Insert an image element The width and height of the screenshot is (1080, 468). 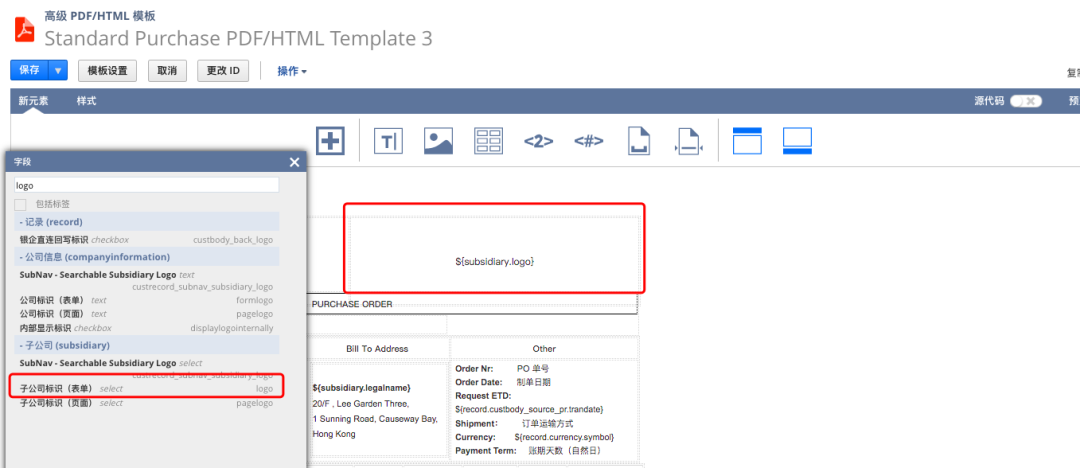[x=438, y=141]
